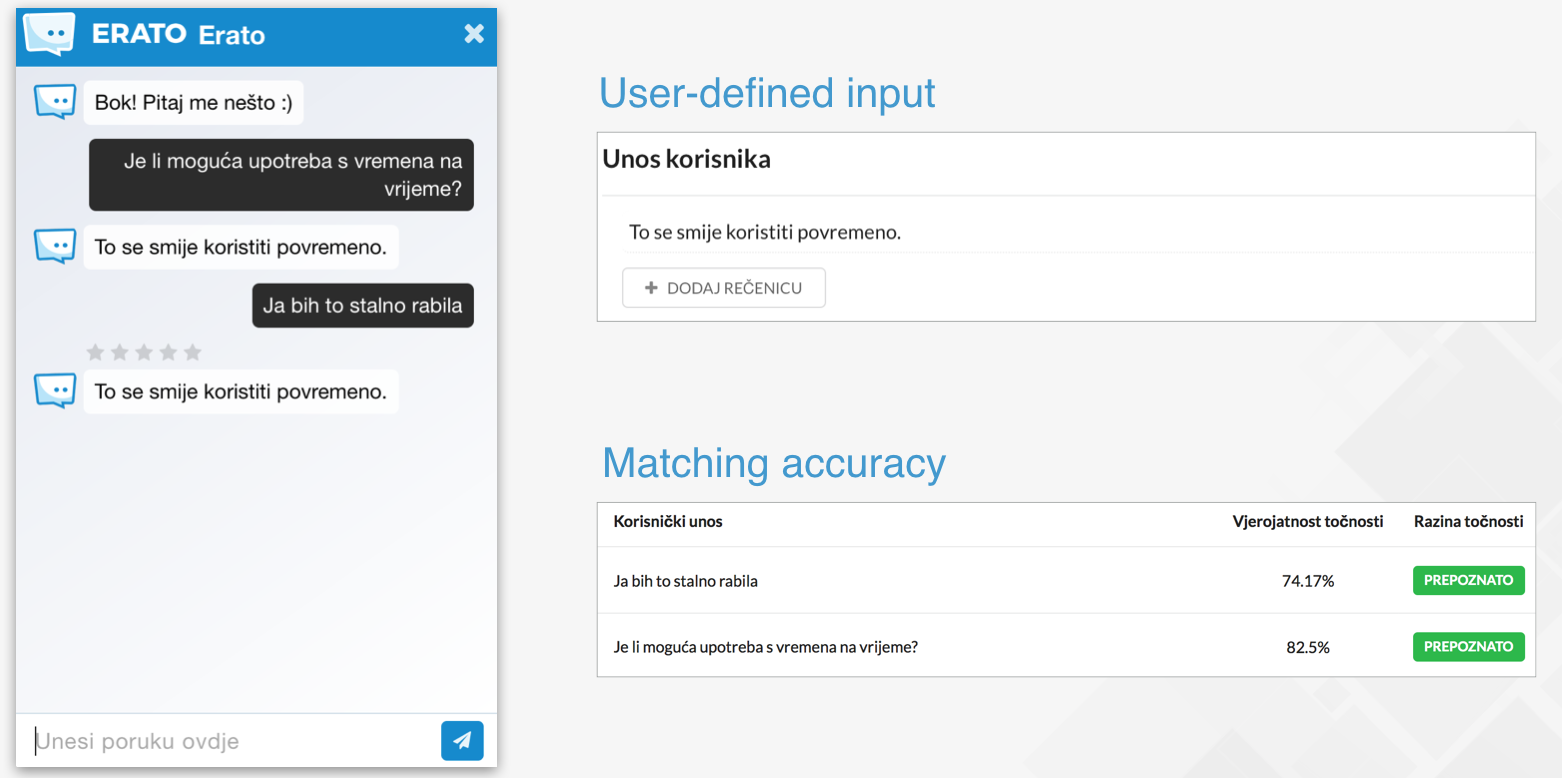The width and height of the screenshot is (1562, 778).
Task: Click the 'Vjerojatnost točnosti' column header
Action: click(1307, 521)
